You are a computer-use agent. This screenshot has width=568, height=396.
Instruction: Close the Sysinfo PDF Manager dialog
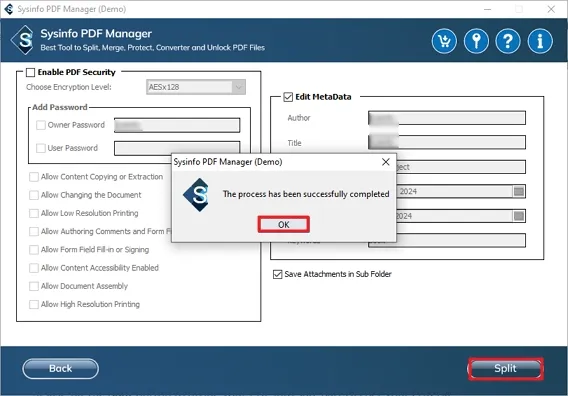(x=386, y=162)
